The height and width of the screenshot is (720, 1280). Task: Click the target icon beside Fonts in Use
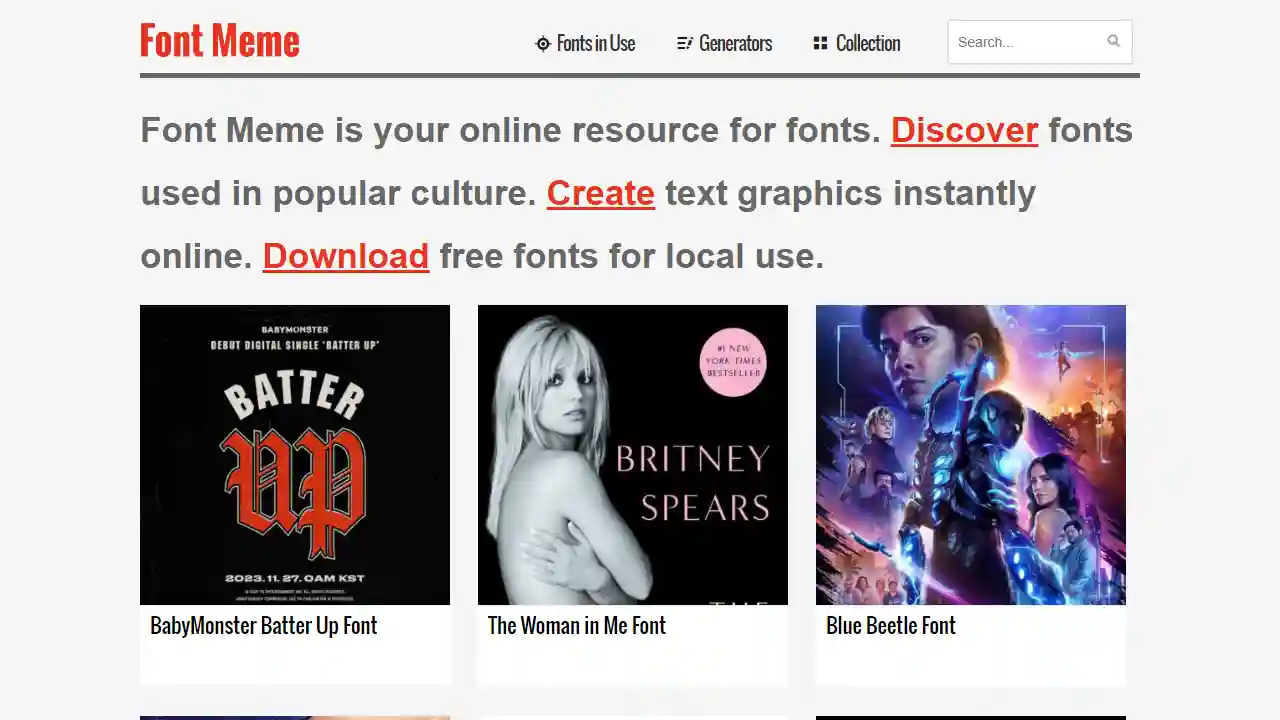543,43
